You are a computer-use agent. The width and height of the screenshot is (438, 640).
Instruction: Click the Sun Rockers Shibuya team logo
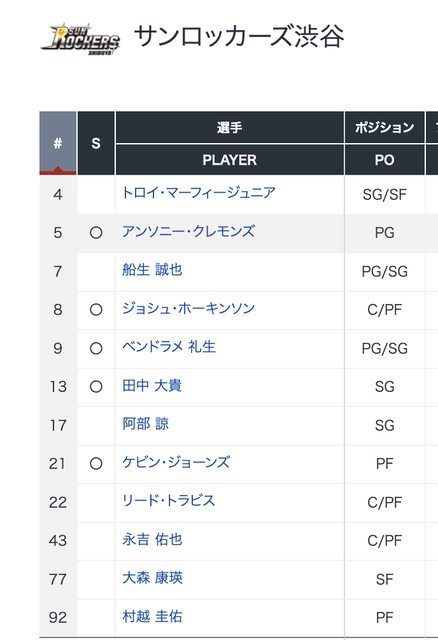tap(80, 39)
